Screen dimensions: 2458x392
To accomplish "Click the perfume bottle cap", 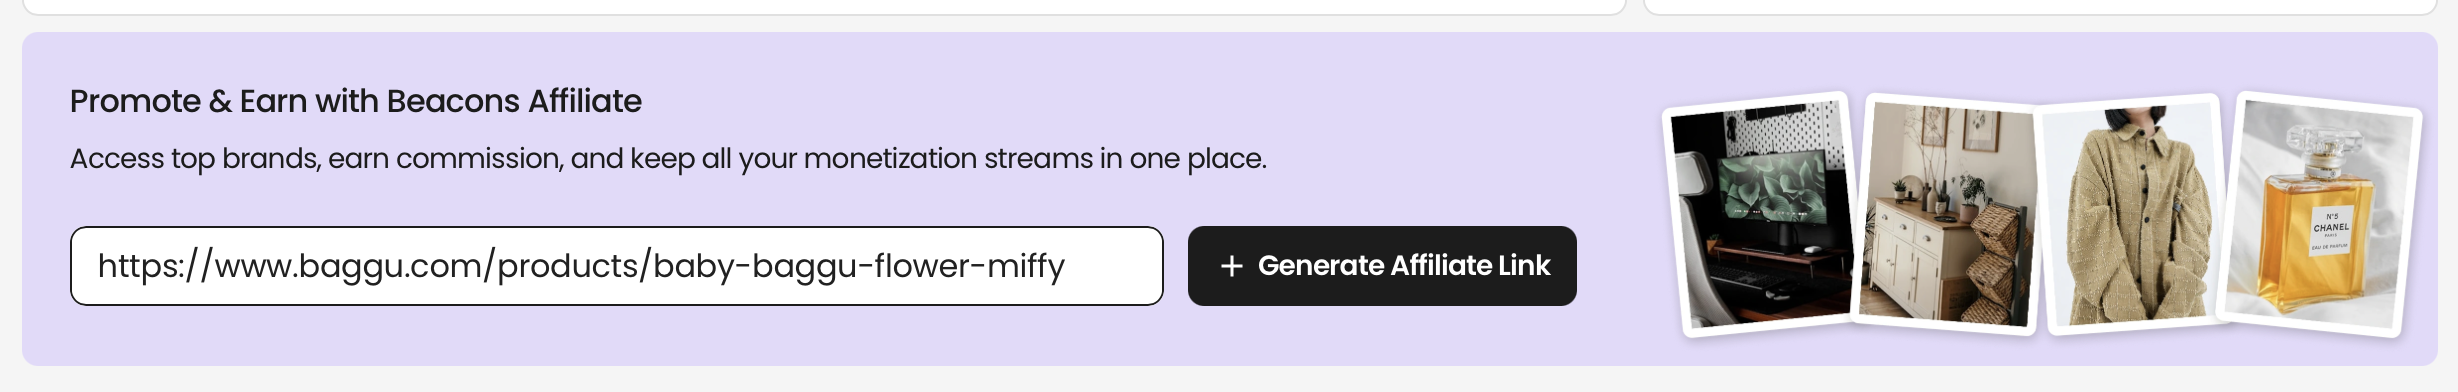I will [2322, 148].
